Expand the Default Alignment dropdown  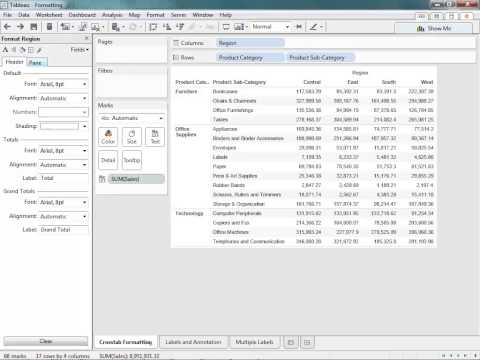[x=63, y=98]
